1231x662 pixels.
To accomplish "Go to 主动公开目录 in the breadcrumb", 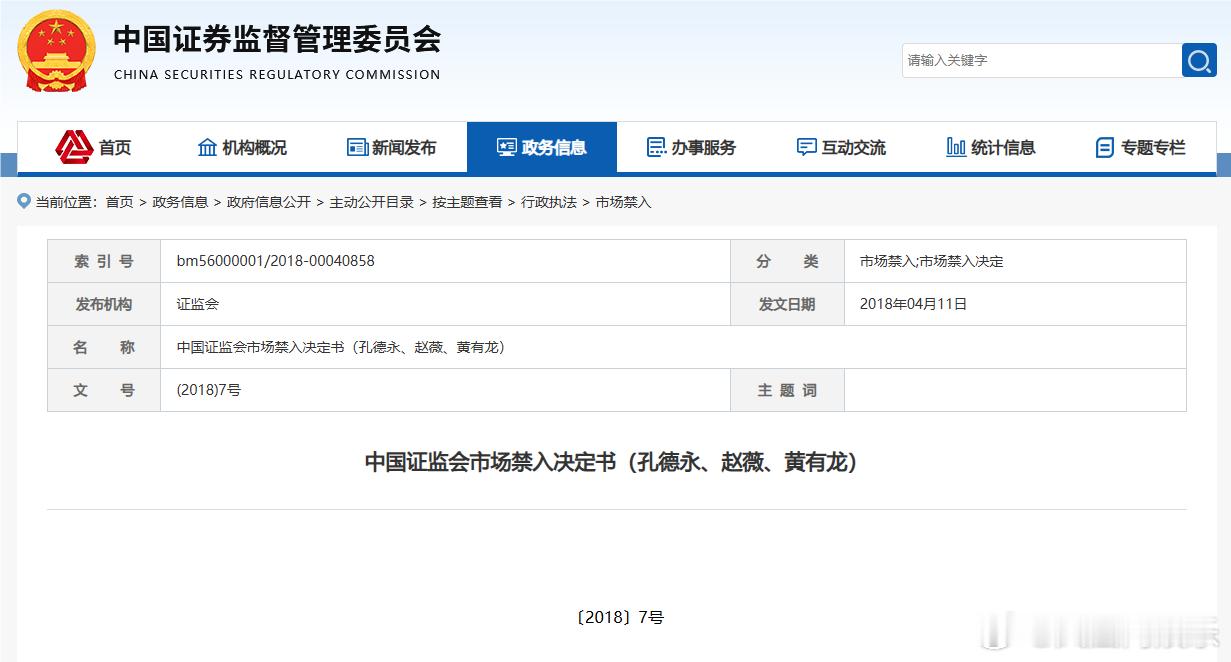I will coord(372,202).
